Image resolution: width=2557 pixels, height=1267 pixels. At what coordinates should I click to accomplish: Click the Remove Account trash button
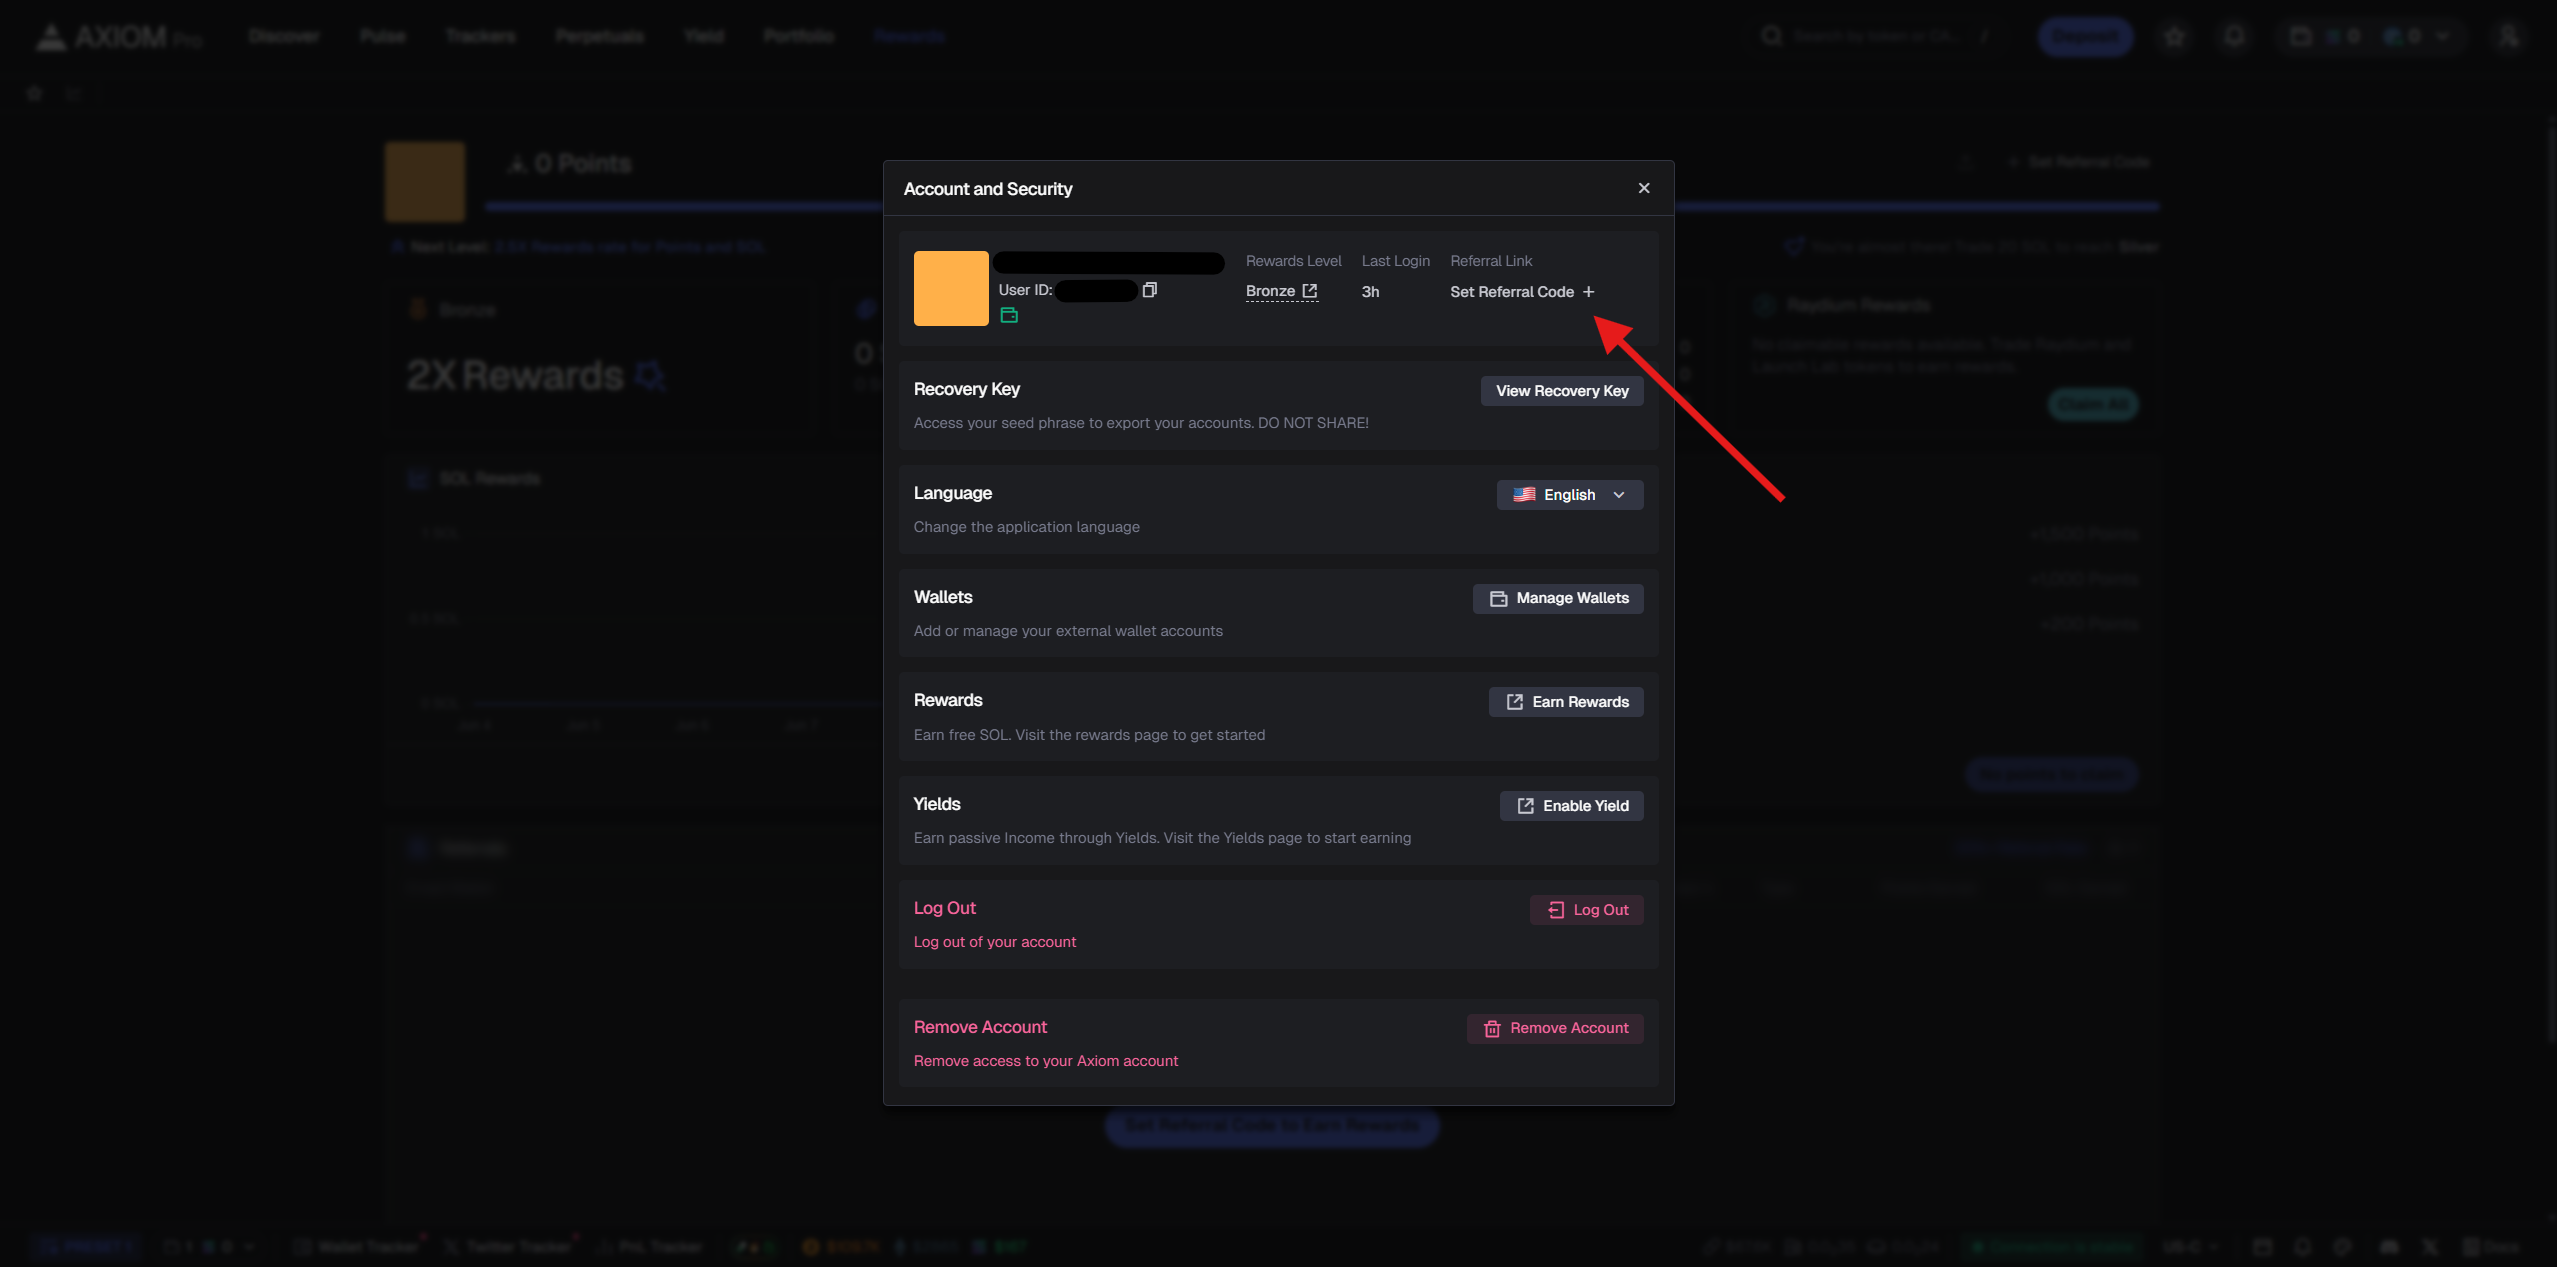coord(1554,1028)
